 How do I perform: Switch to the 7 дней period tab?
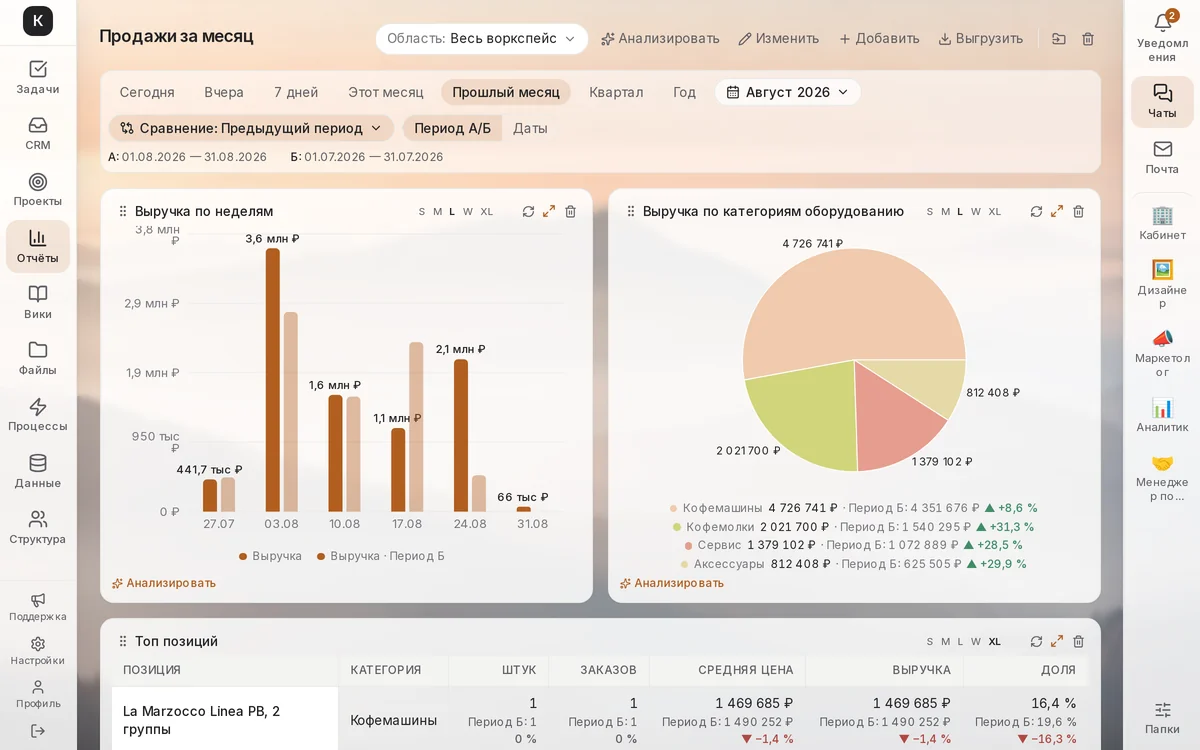296,92
